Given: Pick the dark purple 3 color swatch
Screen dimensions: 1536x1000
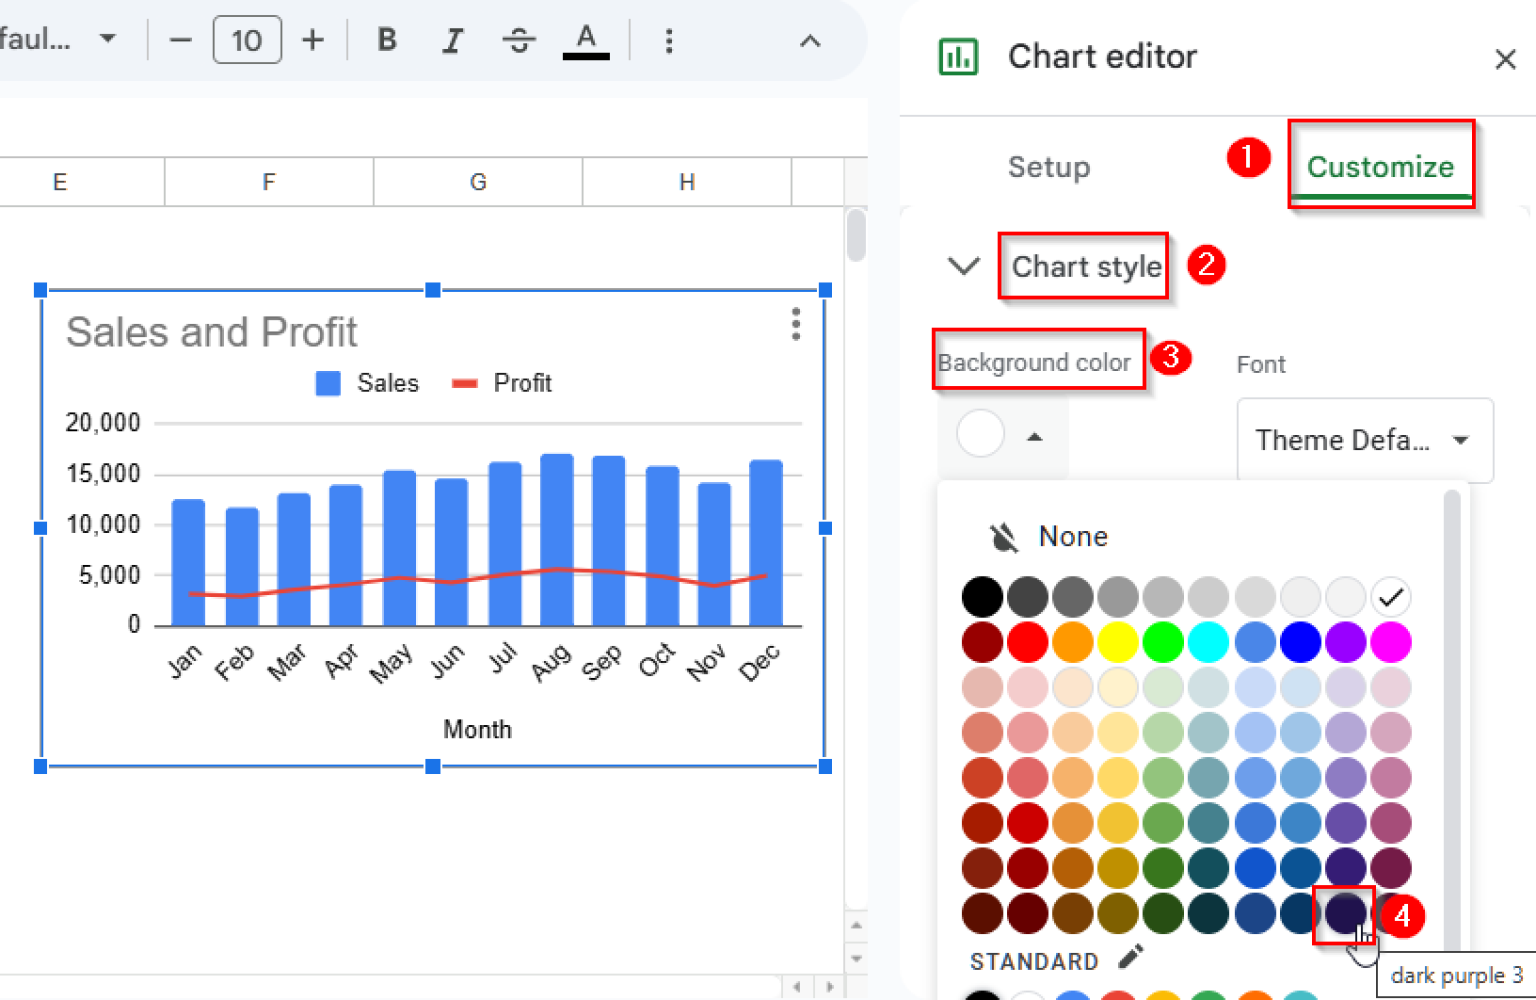Looking at the screenshot, I should tap(1344, 913).
